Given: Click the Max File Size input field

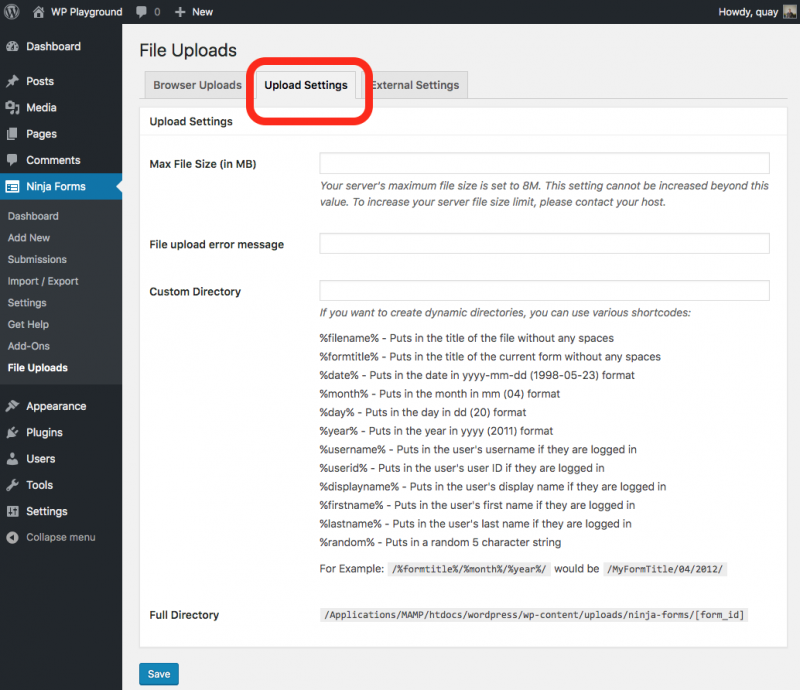Looking at the screenshot, I should click(544, 162).
